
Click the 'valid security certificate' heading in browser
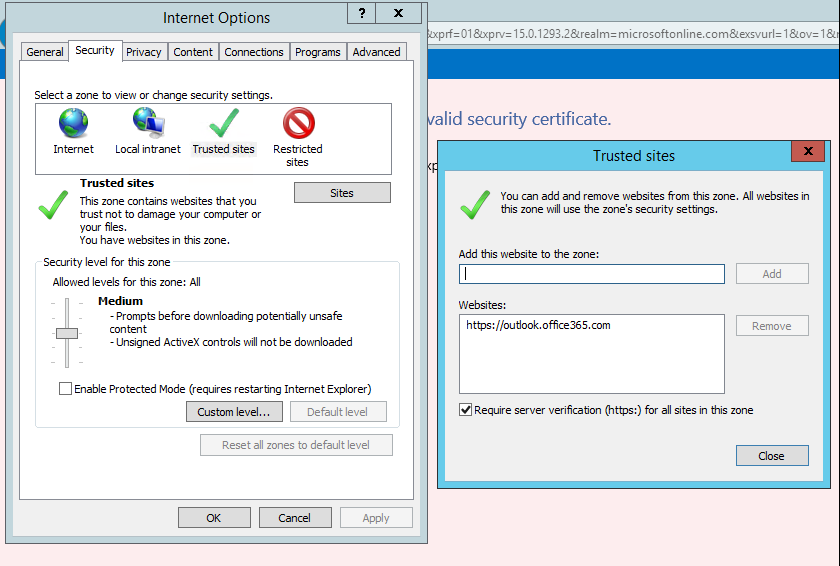pos(520,119)
